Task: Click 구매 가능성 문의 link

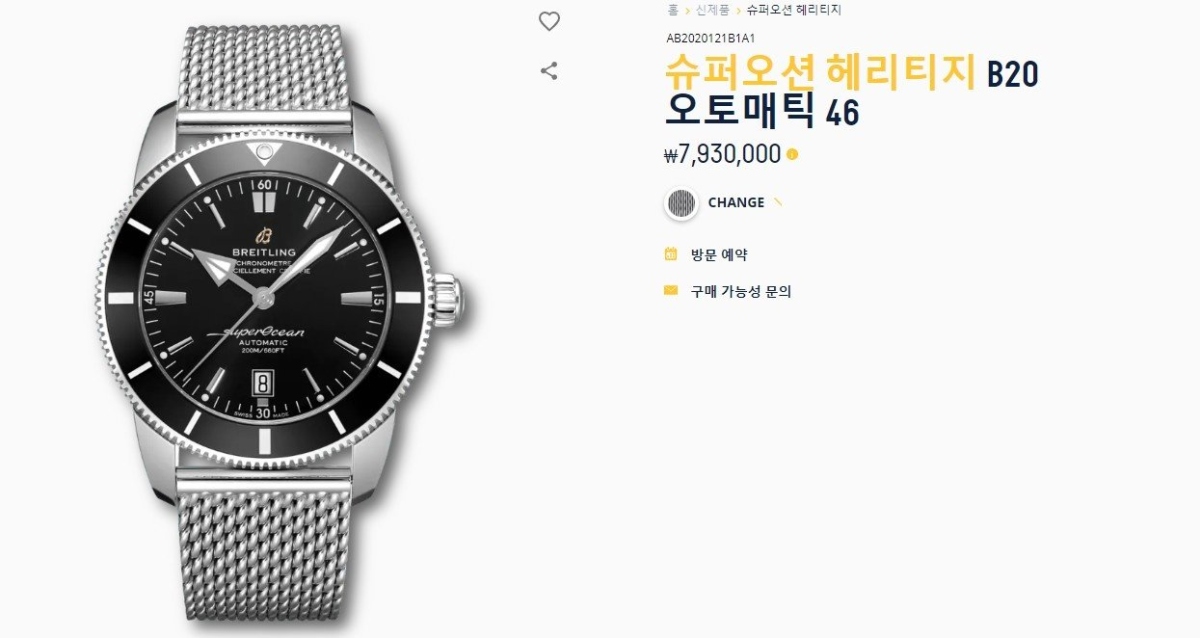Action: (x=741, y=292)
